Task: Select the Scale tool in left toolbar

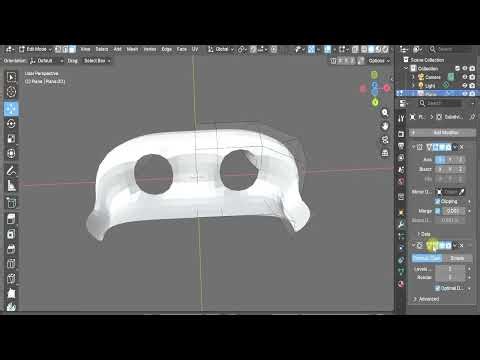Action: click(x=11, y=139)
